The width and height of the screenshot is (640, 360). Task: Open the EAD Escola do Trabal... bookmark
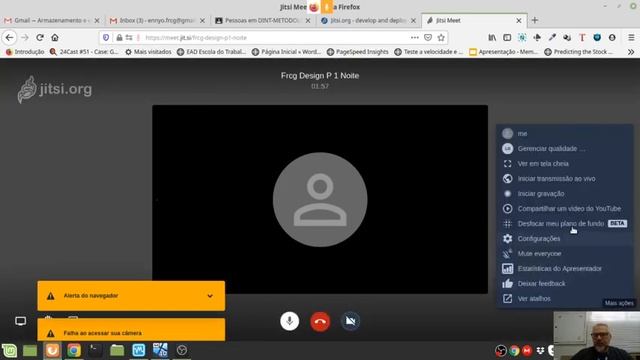coord(212,52)
